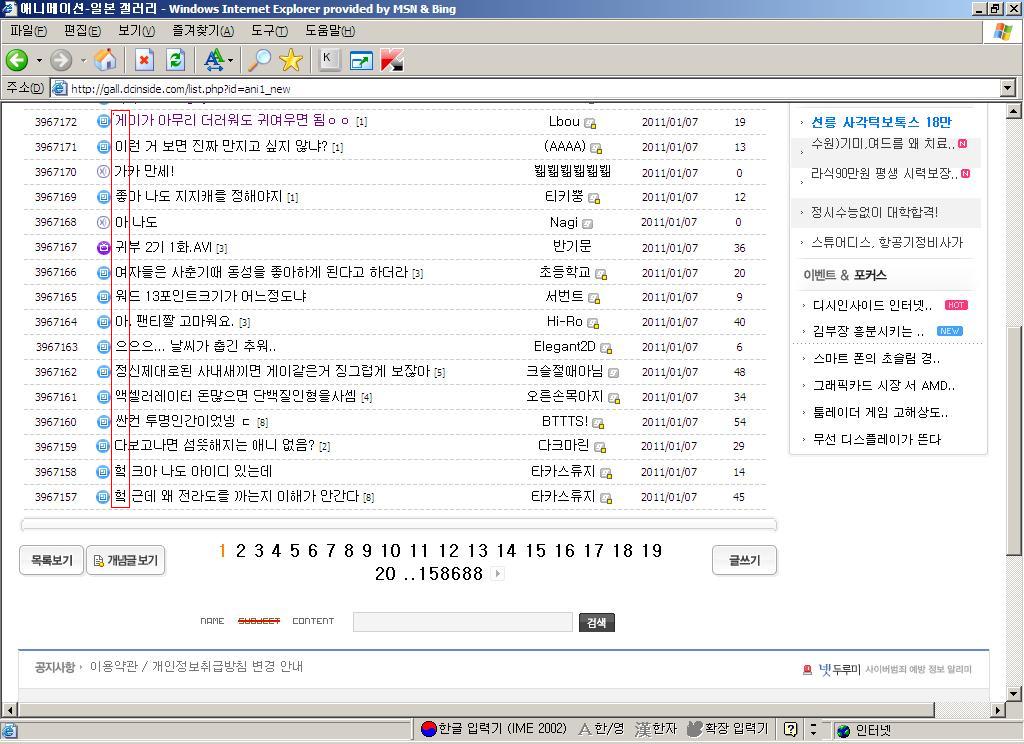This screenshot has height=744, width=1024.
Task: Click the Kaspersky red K toolbar icon
Action: pyautogui.click(x=392, y=60)
